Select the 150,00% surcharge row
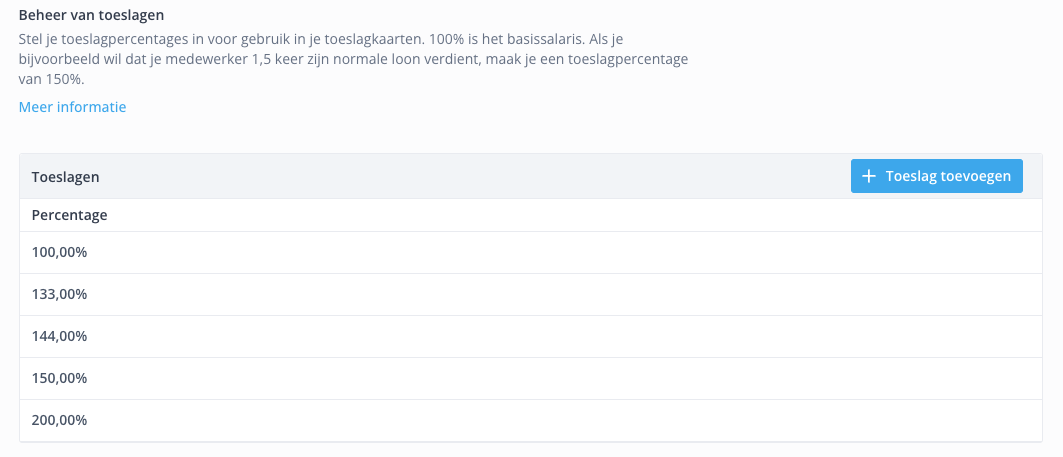1063x457 pixels. [x=531, y=379]
